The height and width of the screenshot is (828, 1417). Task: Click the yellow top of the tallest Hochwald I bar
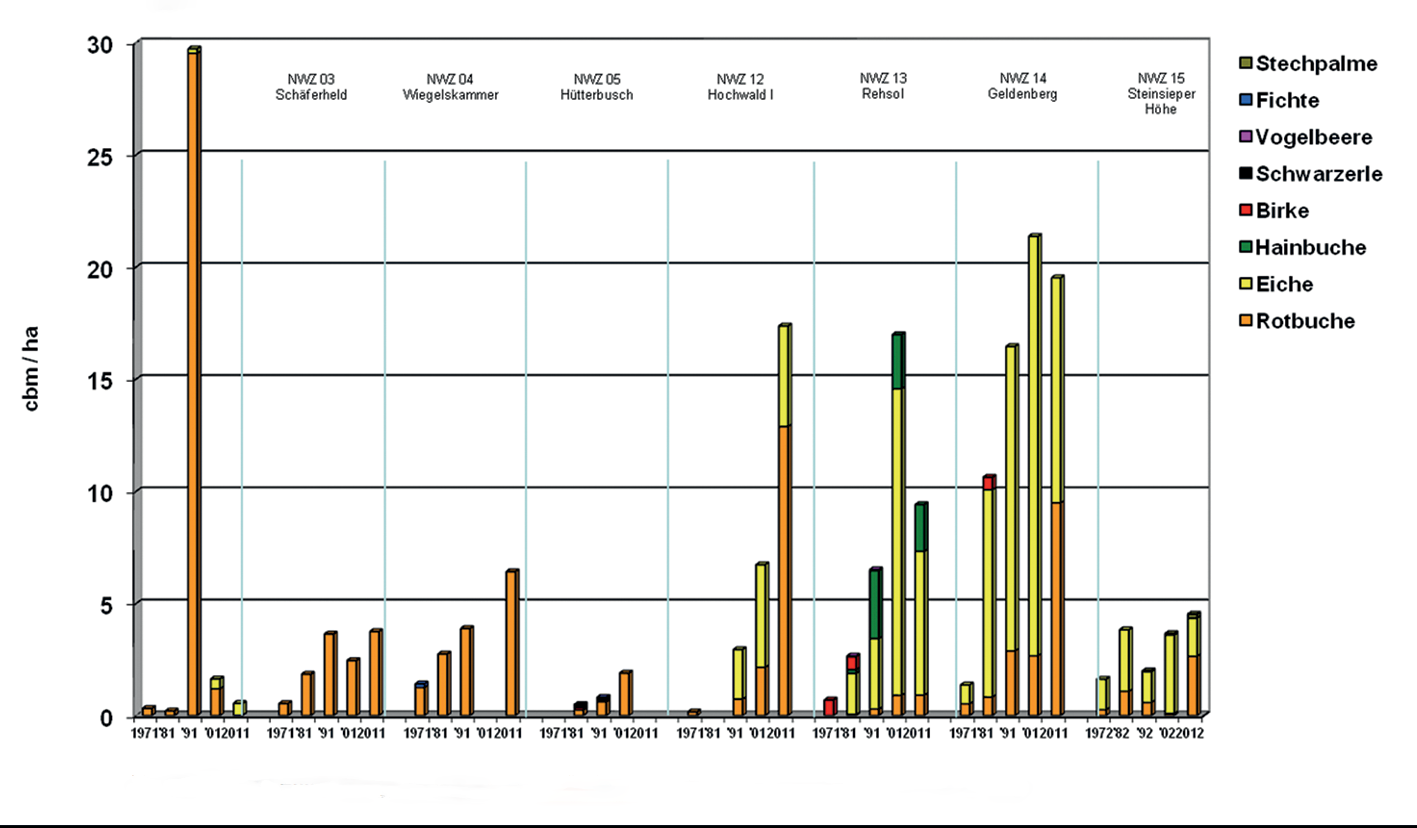[784, 377]
